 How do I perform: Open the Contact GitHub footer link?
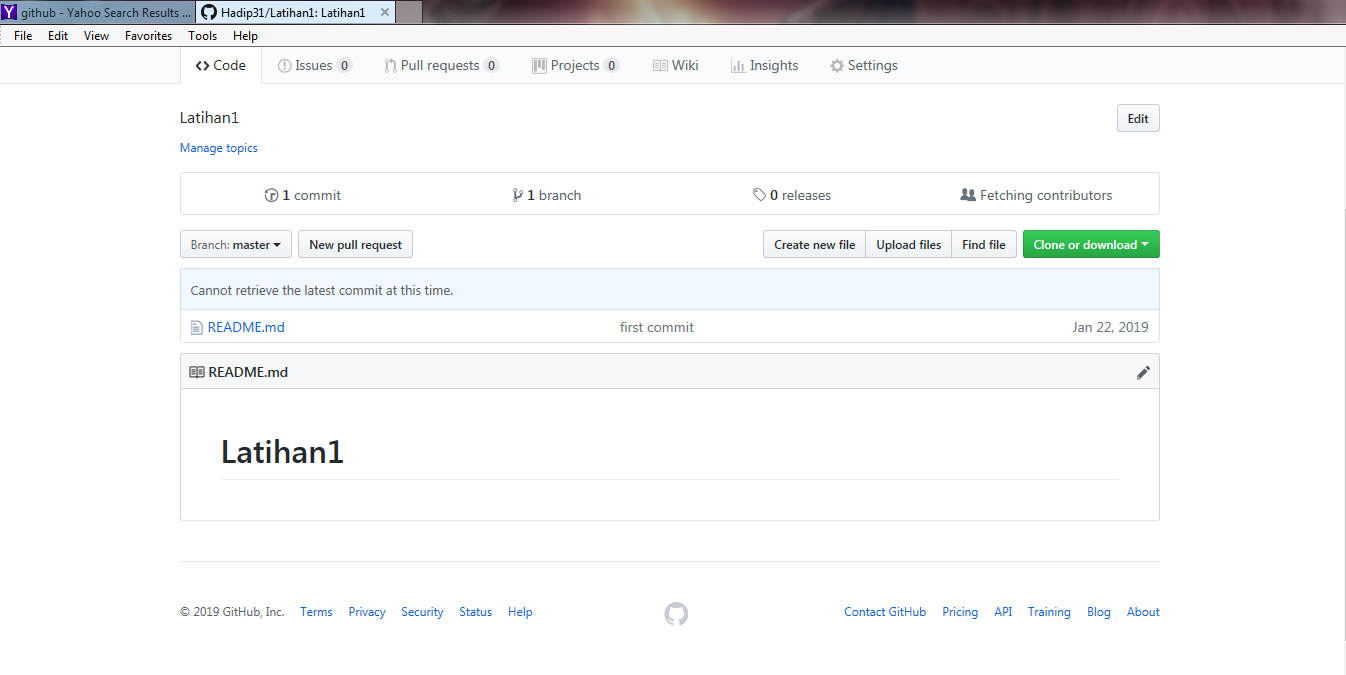click(885, 612)
